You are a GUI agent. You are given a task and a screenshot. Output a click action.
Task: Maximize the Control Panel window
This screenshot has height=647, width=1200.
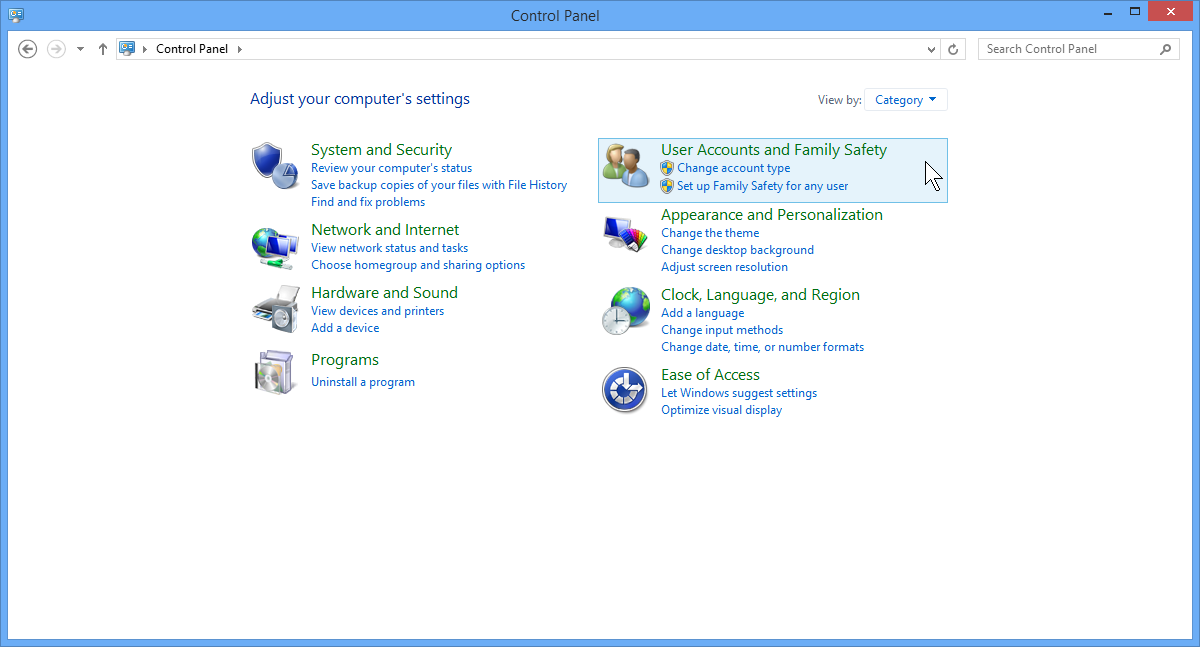[x=1134, y=11]
